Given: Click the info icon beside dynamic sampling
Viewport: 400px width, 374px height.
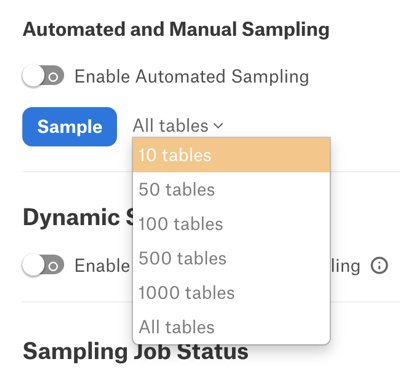Looking at the screenshot, I should tap(379, 266).
